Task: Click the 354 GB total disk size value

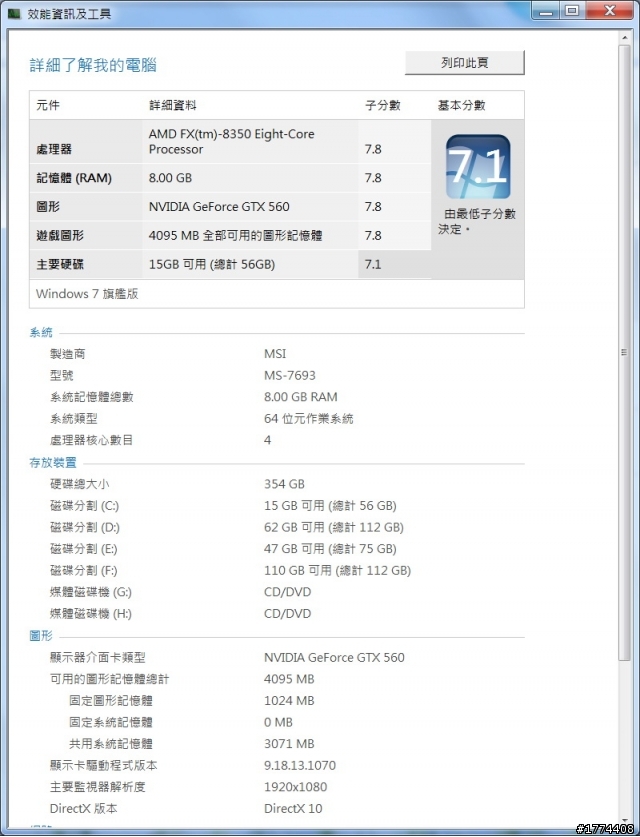Action: [284, 484]
